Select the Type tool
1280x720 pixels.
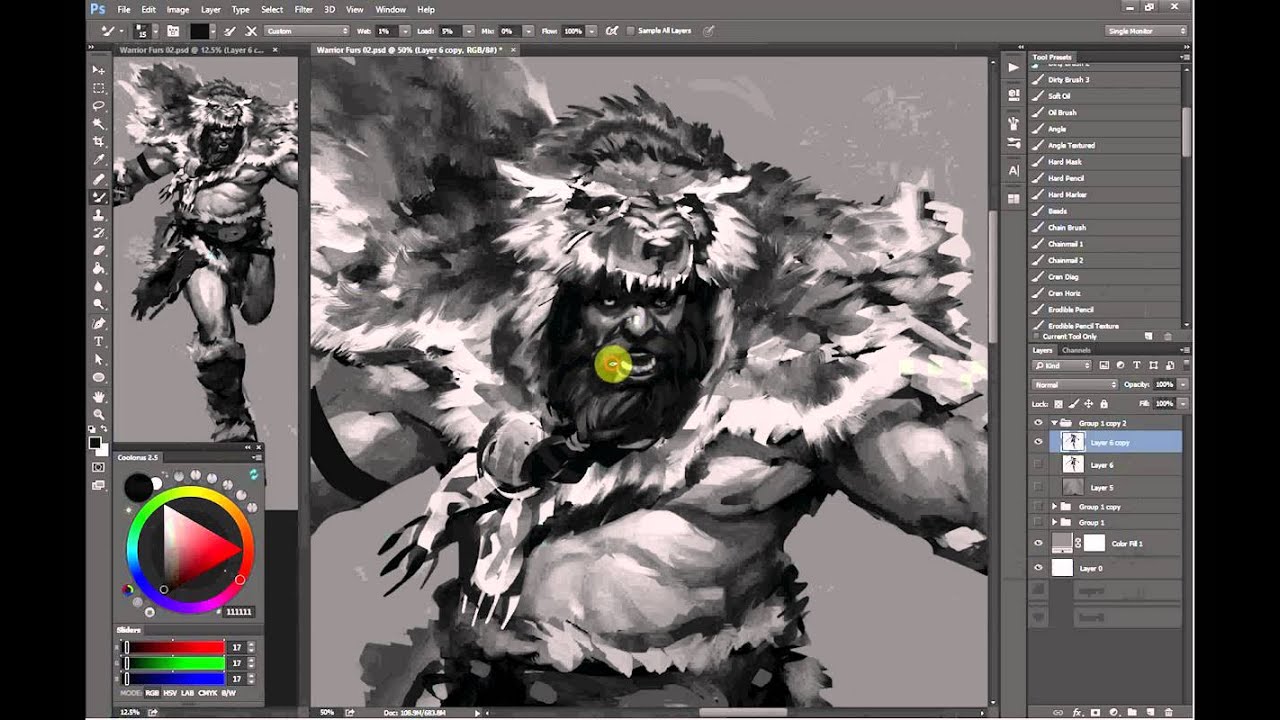(99, 342)
